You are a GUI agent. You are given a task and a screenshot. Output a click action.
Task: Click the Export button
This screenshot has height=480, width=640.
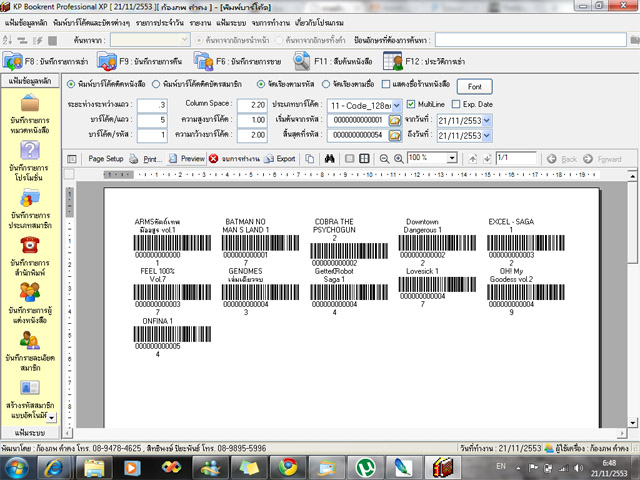[x=280, y=159]
